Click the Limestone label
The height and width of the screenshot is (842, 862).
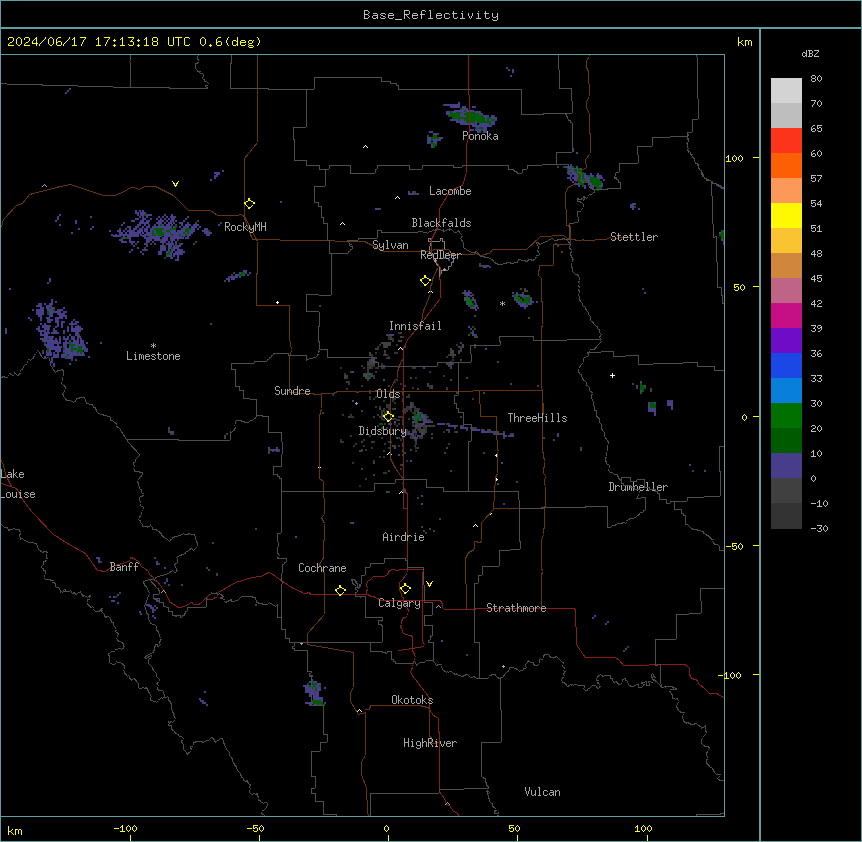(153, 356)
